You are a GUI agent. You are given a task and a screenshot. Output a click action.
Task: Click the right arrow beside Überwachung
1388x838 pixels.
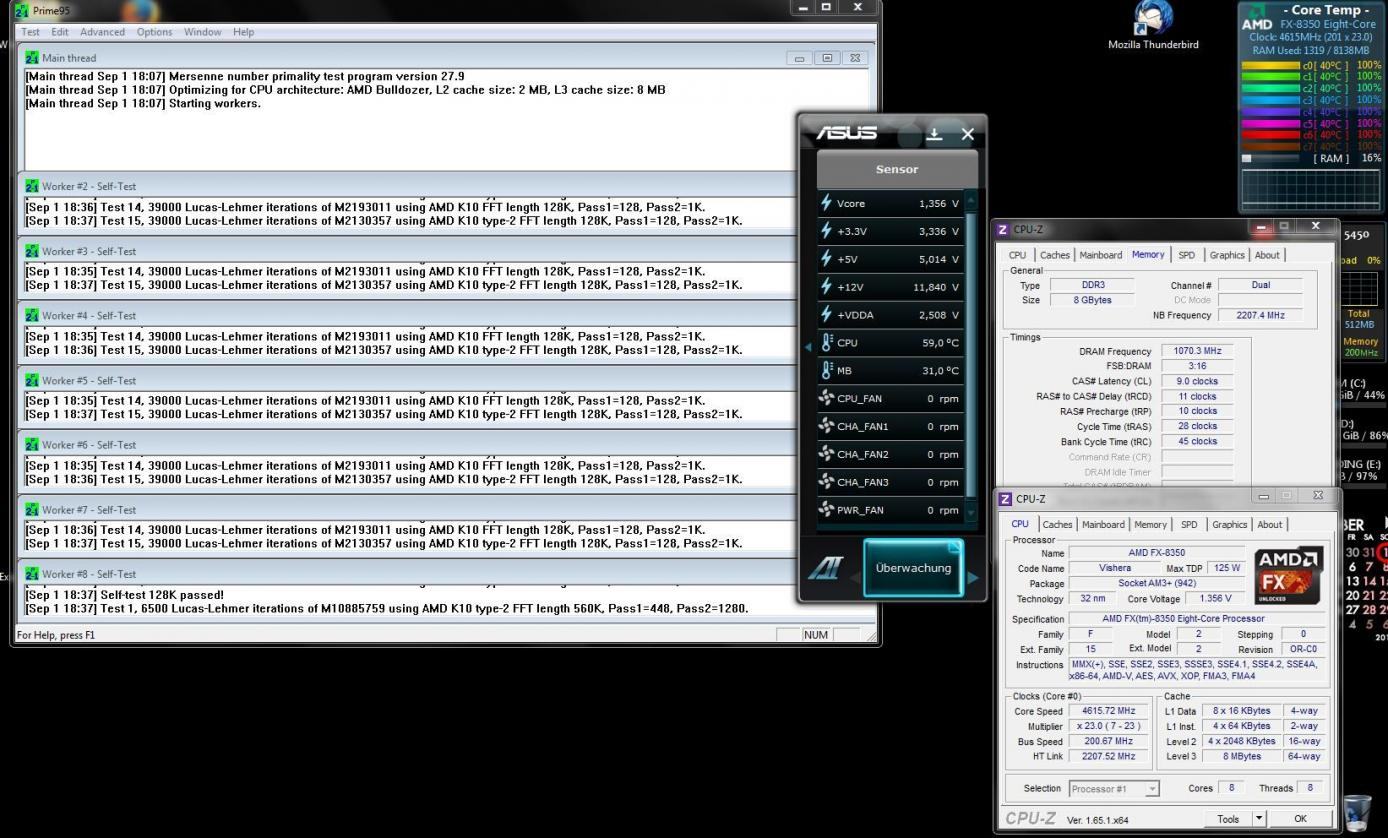[x=972, y=578]
